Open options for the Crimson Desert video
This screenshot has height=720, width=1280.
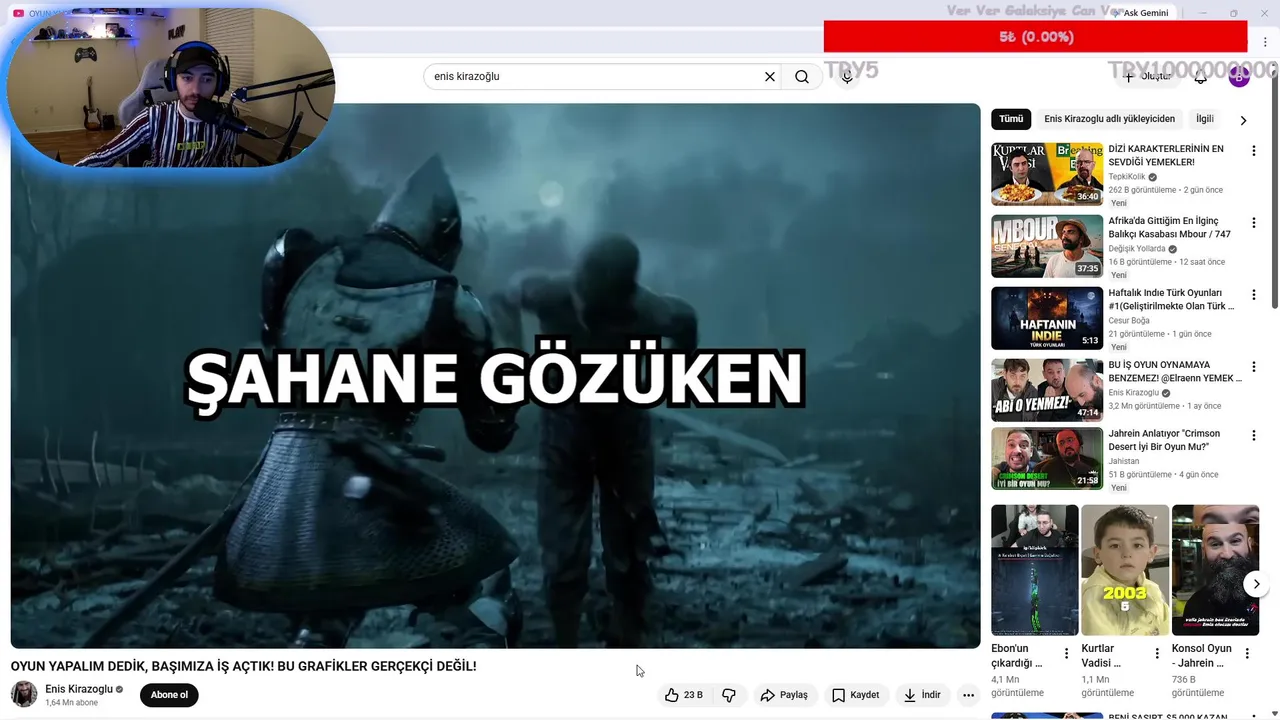coord(1253,436)
